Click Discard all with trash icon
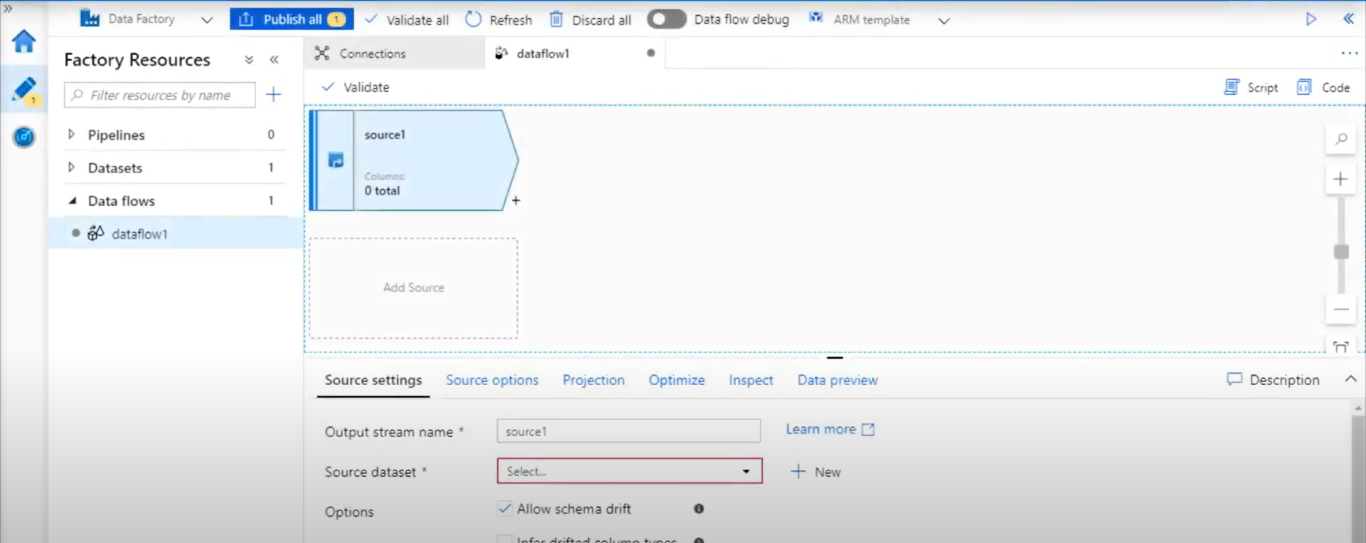 click(590, 20)
